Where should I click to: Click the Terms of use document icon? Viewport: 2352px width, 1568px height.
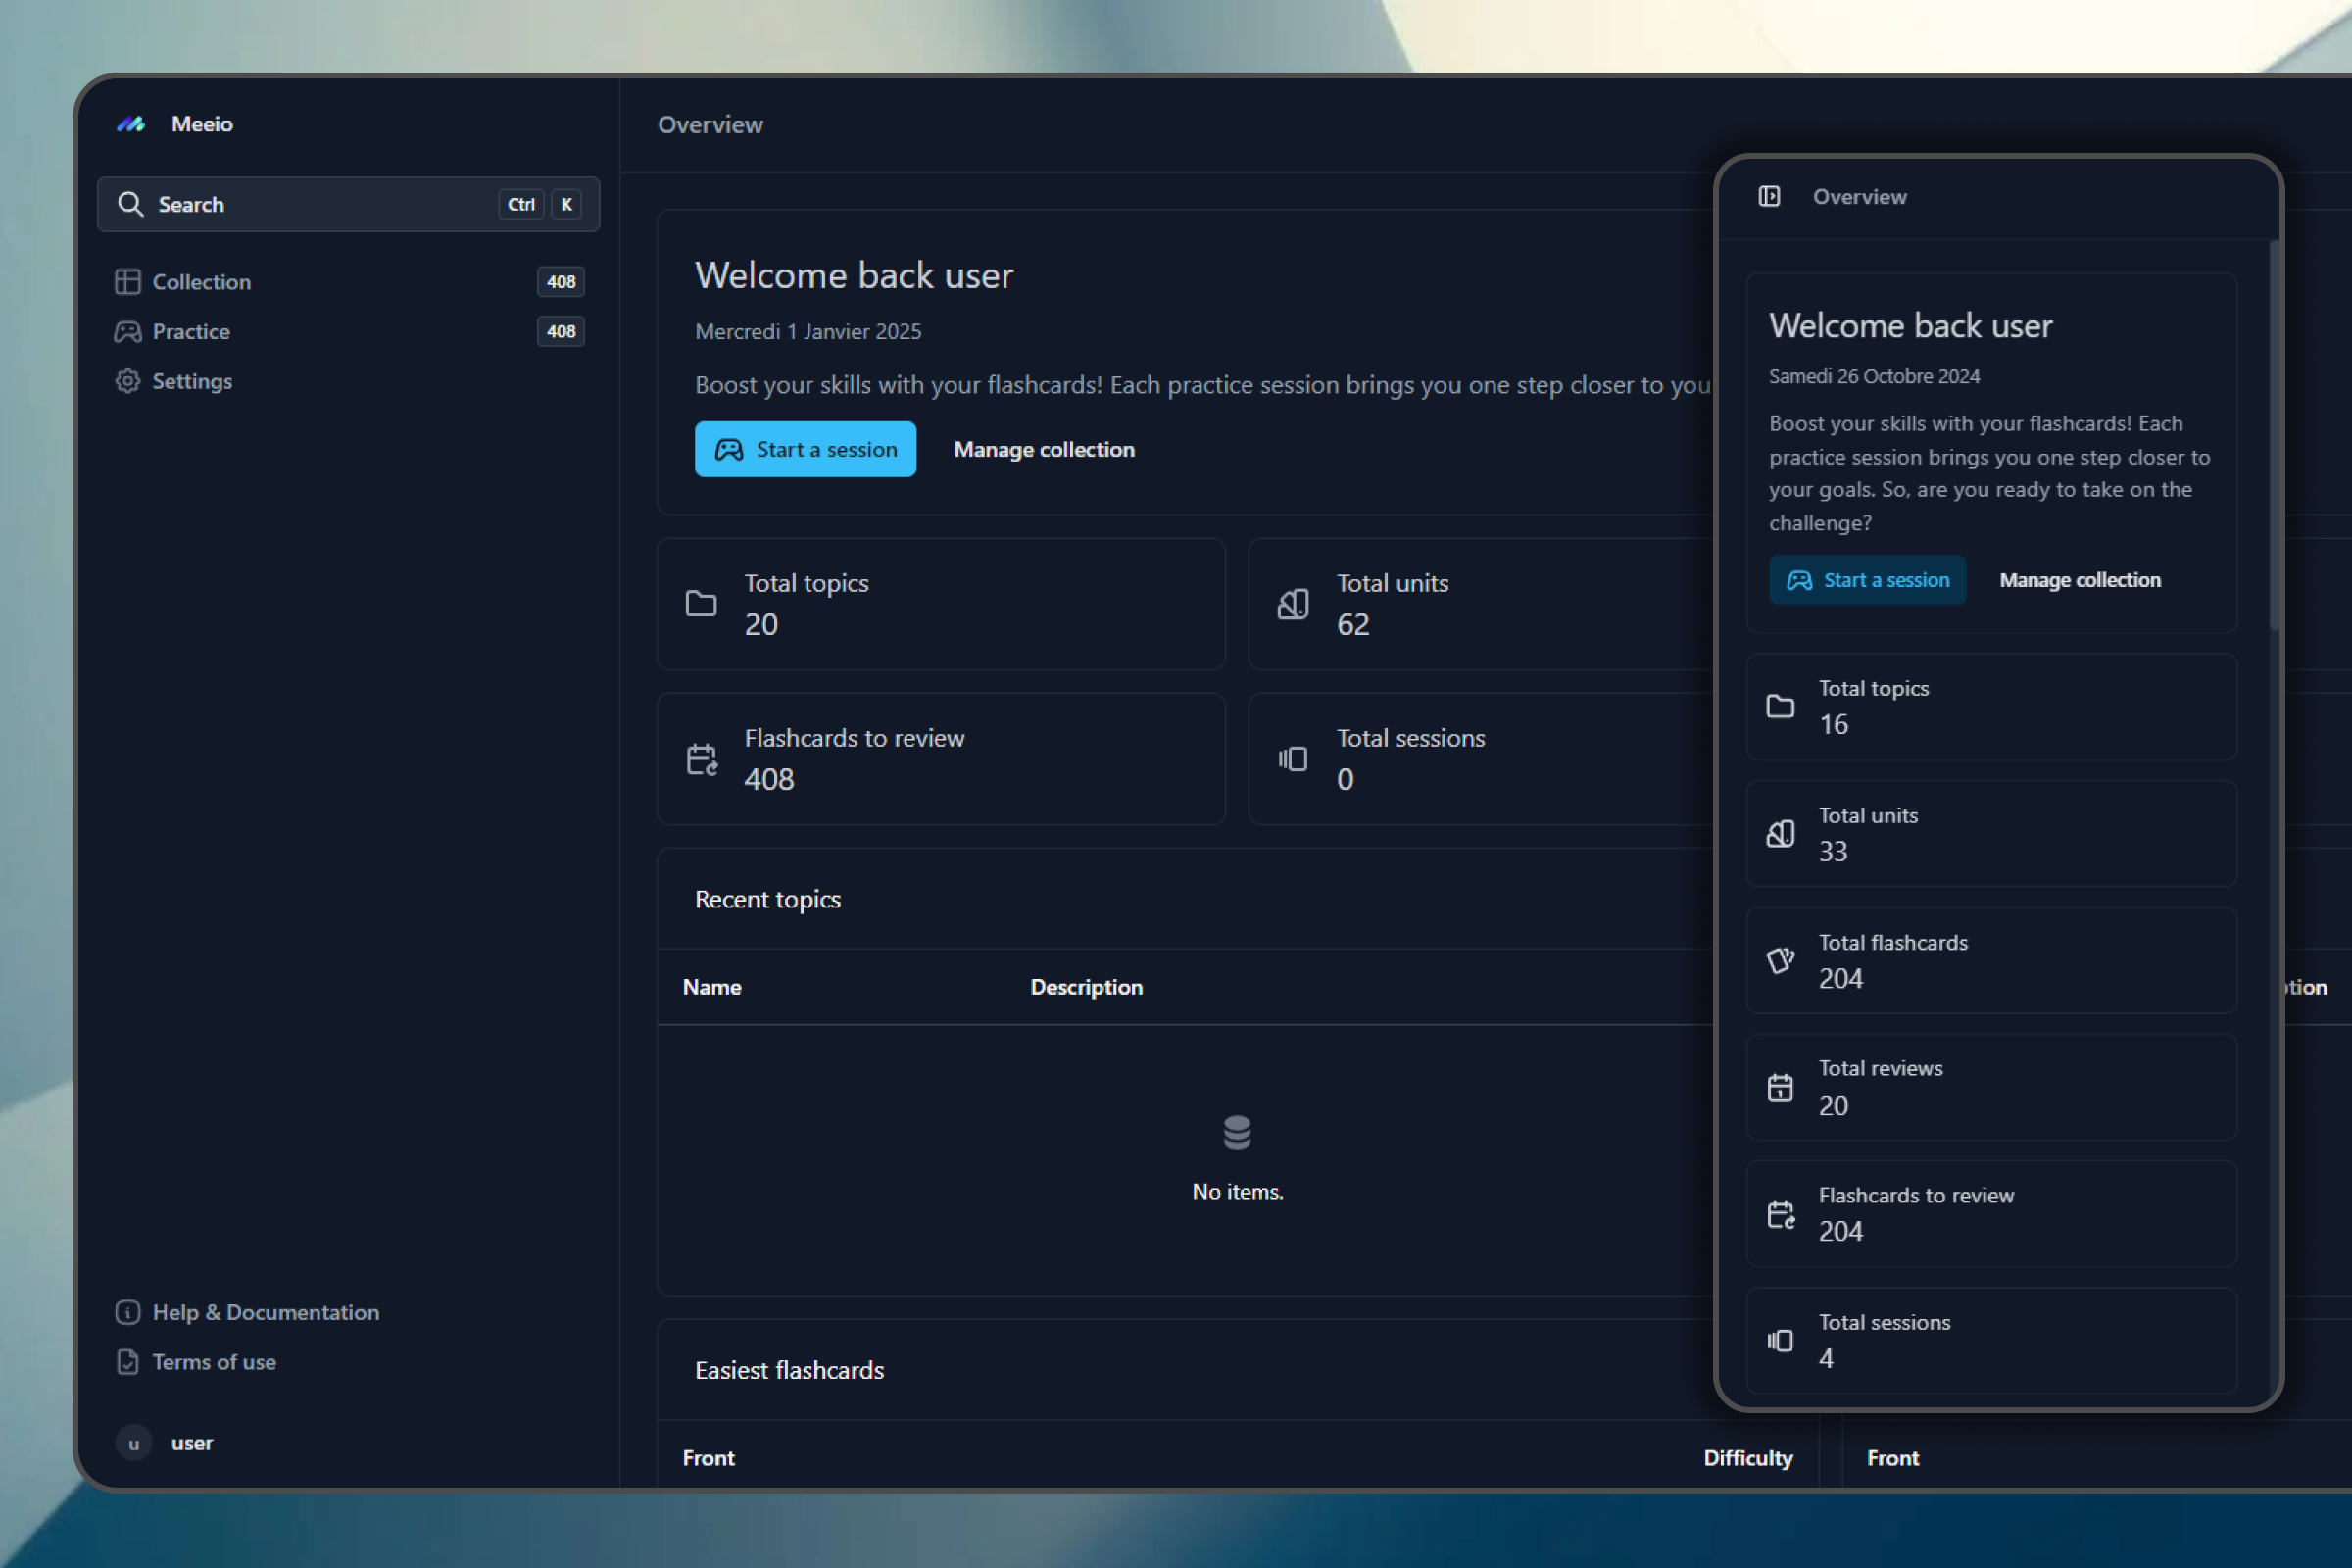click(127, 1362)
